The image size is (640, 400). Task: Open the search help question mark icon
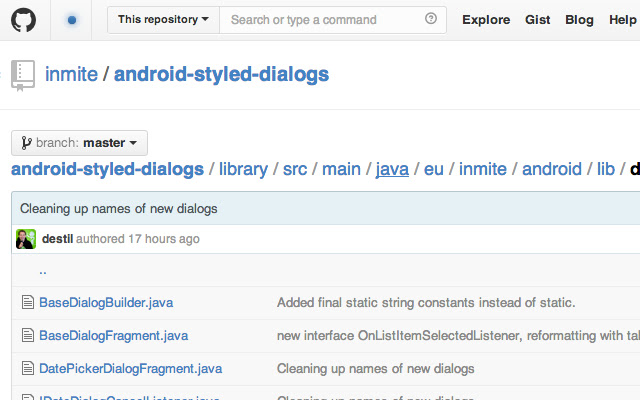[x=431, y=18]
